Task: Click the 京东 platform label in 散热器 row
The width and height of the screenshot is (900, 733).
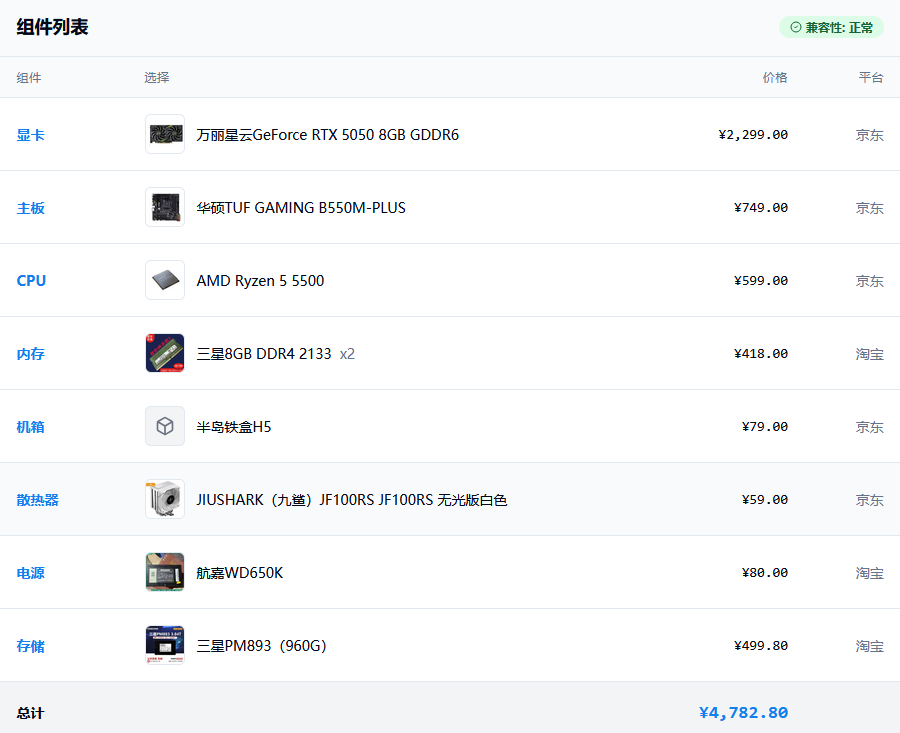Action: [x=870, y=499]
